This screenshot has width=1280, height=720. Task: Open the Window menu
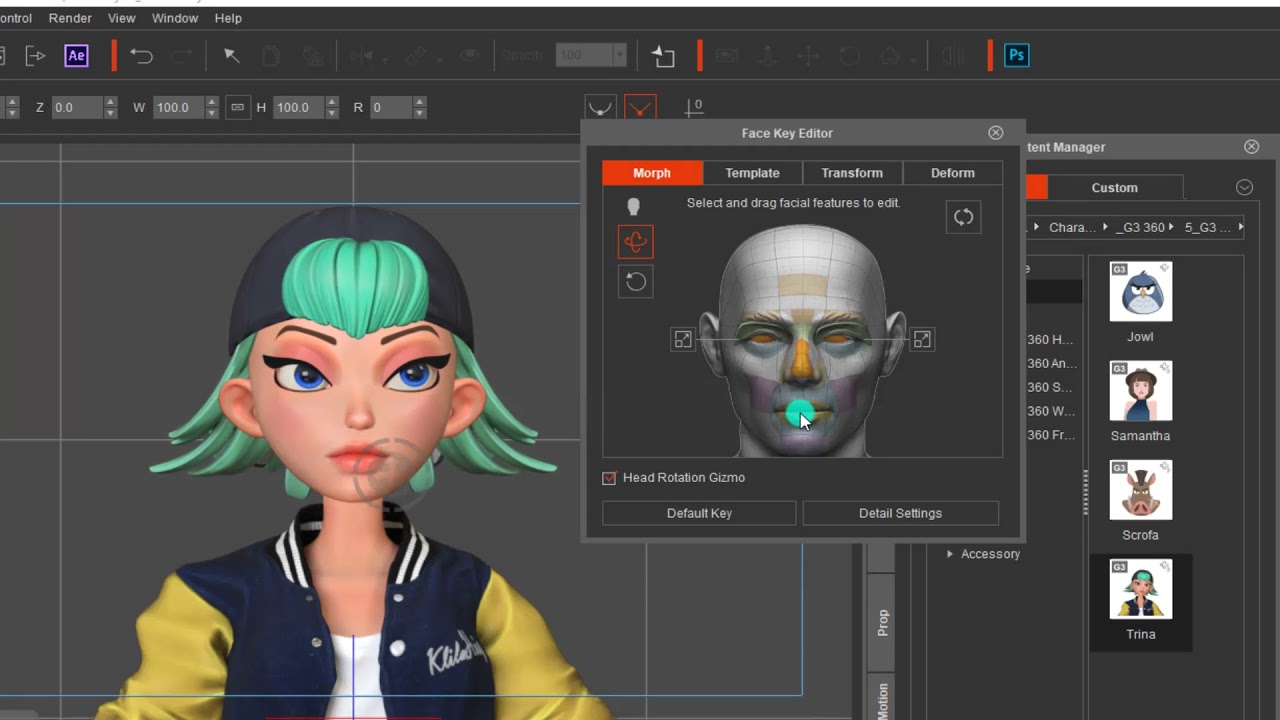click(x=175, y=18)
